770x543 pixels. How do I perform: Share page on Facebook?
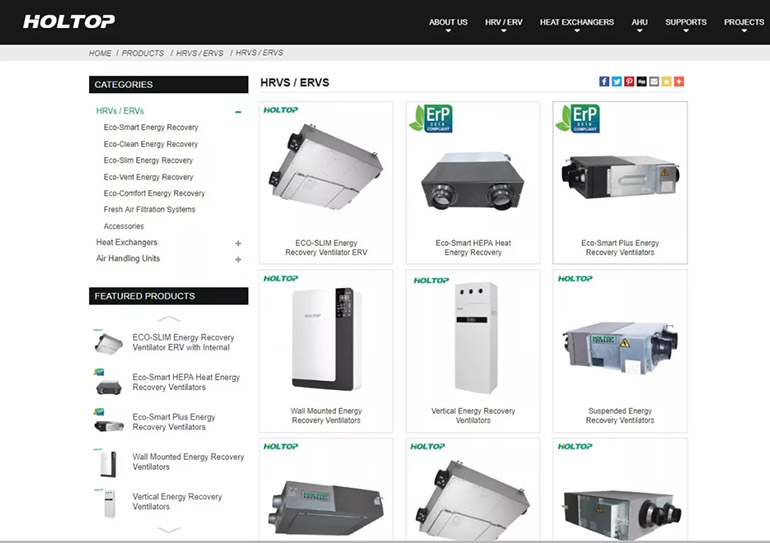pyautogui.click(x=604, y=81)
